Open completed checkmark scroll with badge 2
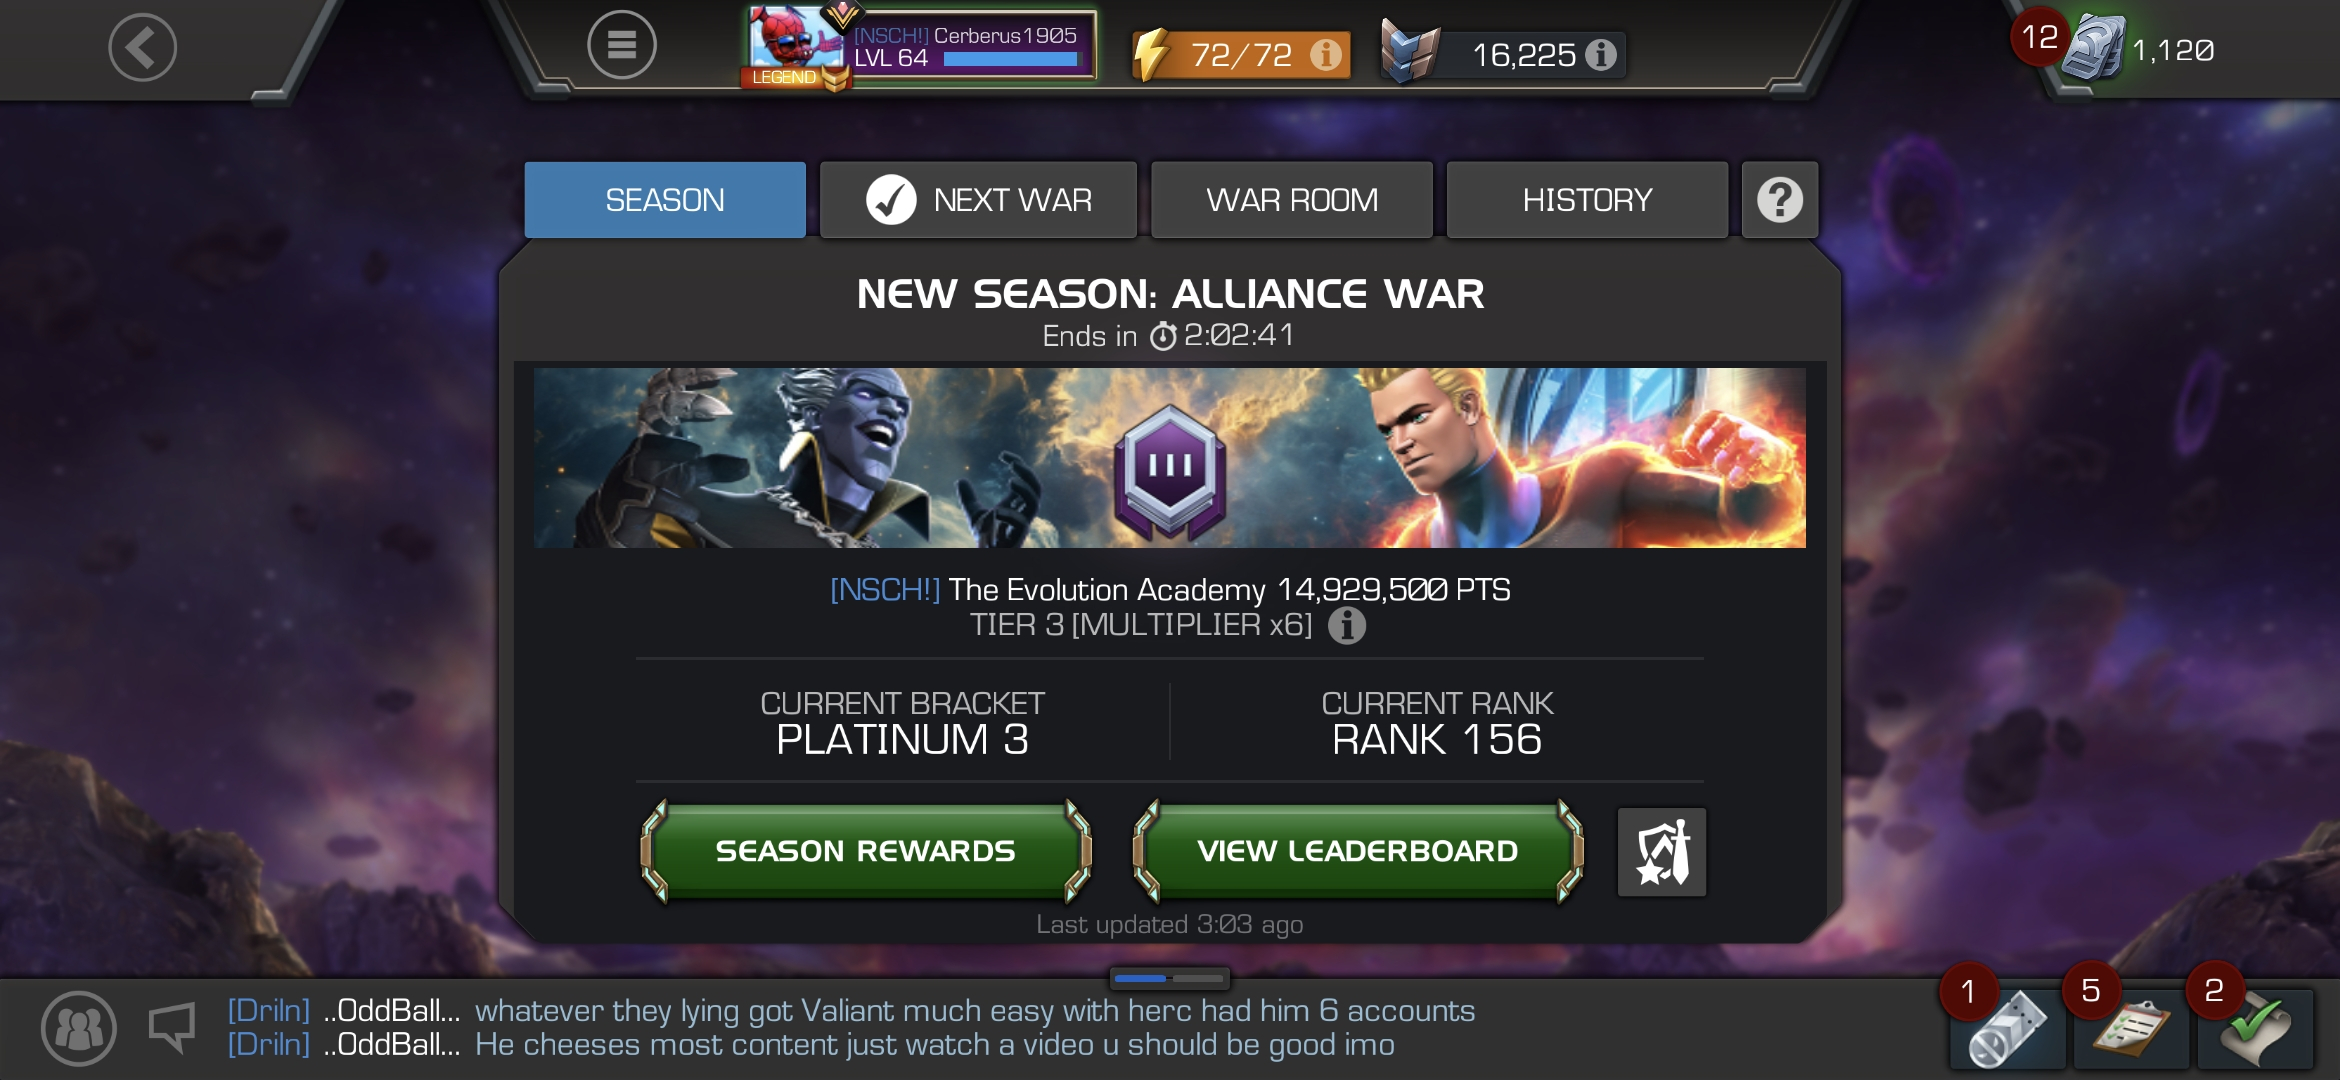Image resolution: width=2340 pixels, height=1080 pixels. pyautogui.click(x=2255, y=1028)
